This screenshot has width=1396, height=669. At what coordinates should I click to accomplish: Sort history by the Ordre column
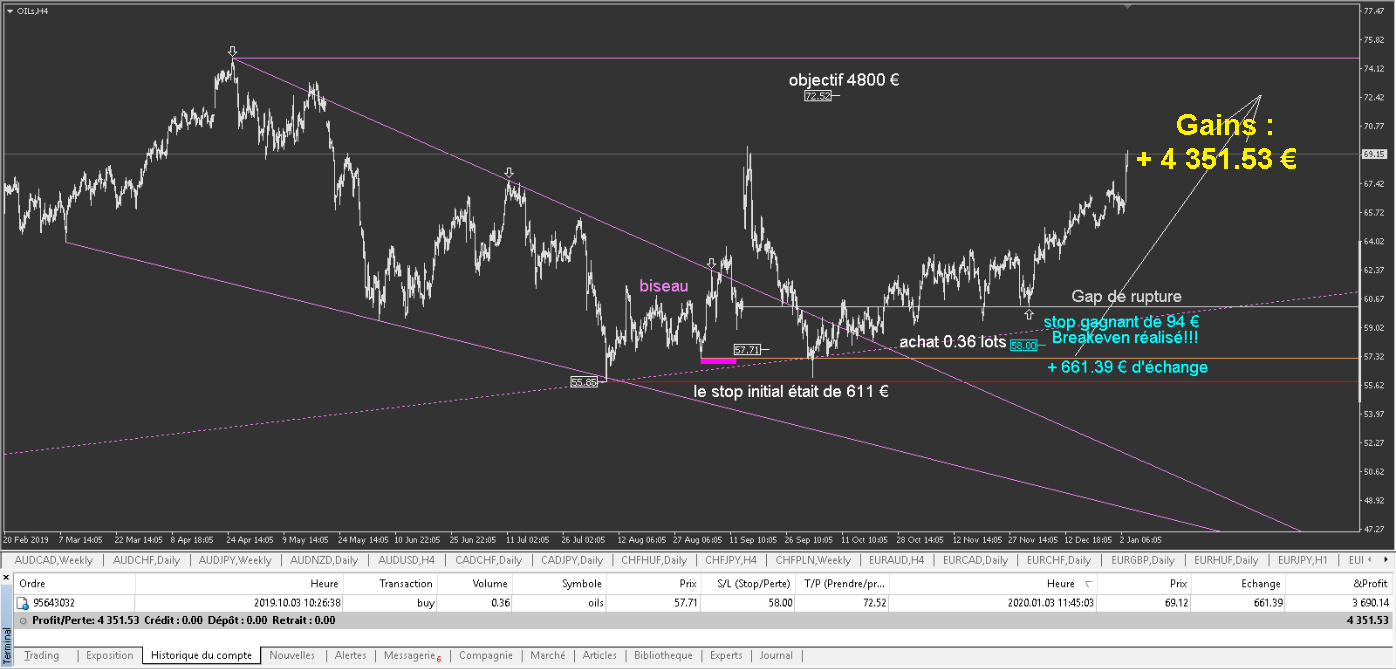75,583
